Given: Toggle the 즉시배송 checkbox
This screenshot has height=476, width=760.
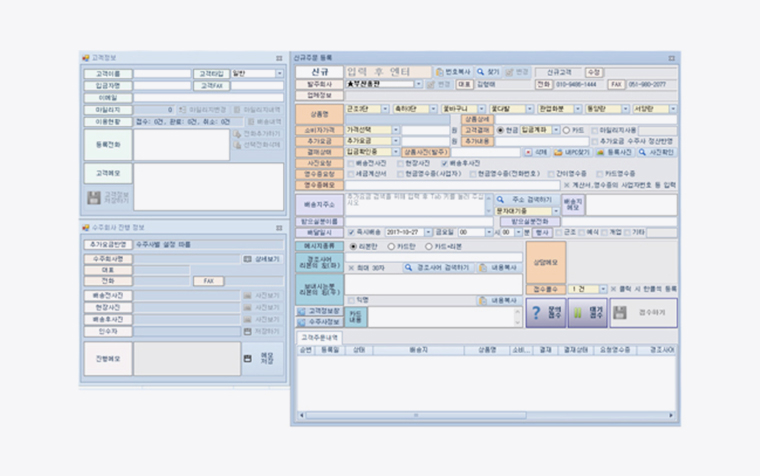Looking at the screenshot, I should click(350, 232).
